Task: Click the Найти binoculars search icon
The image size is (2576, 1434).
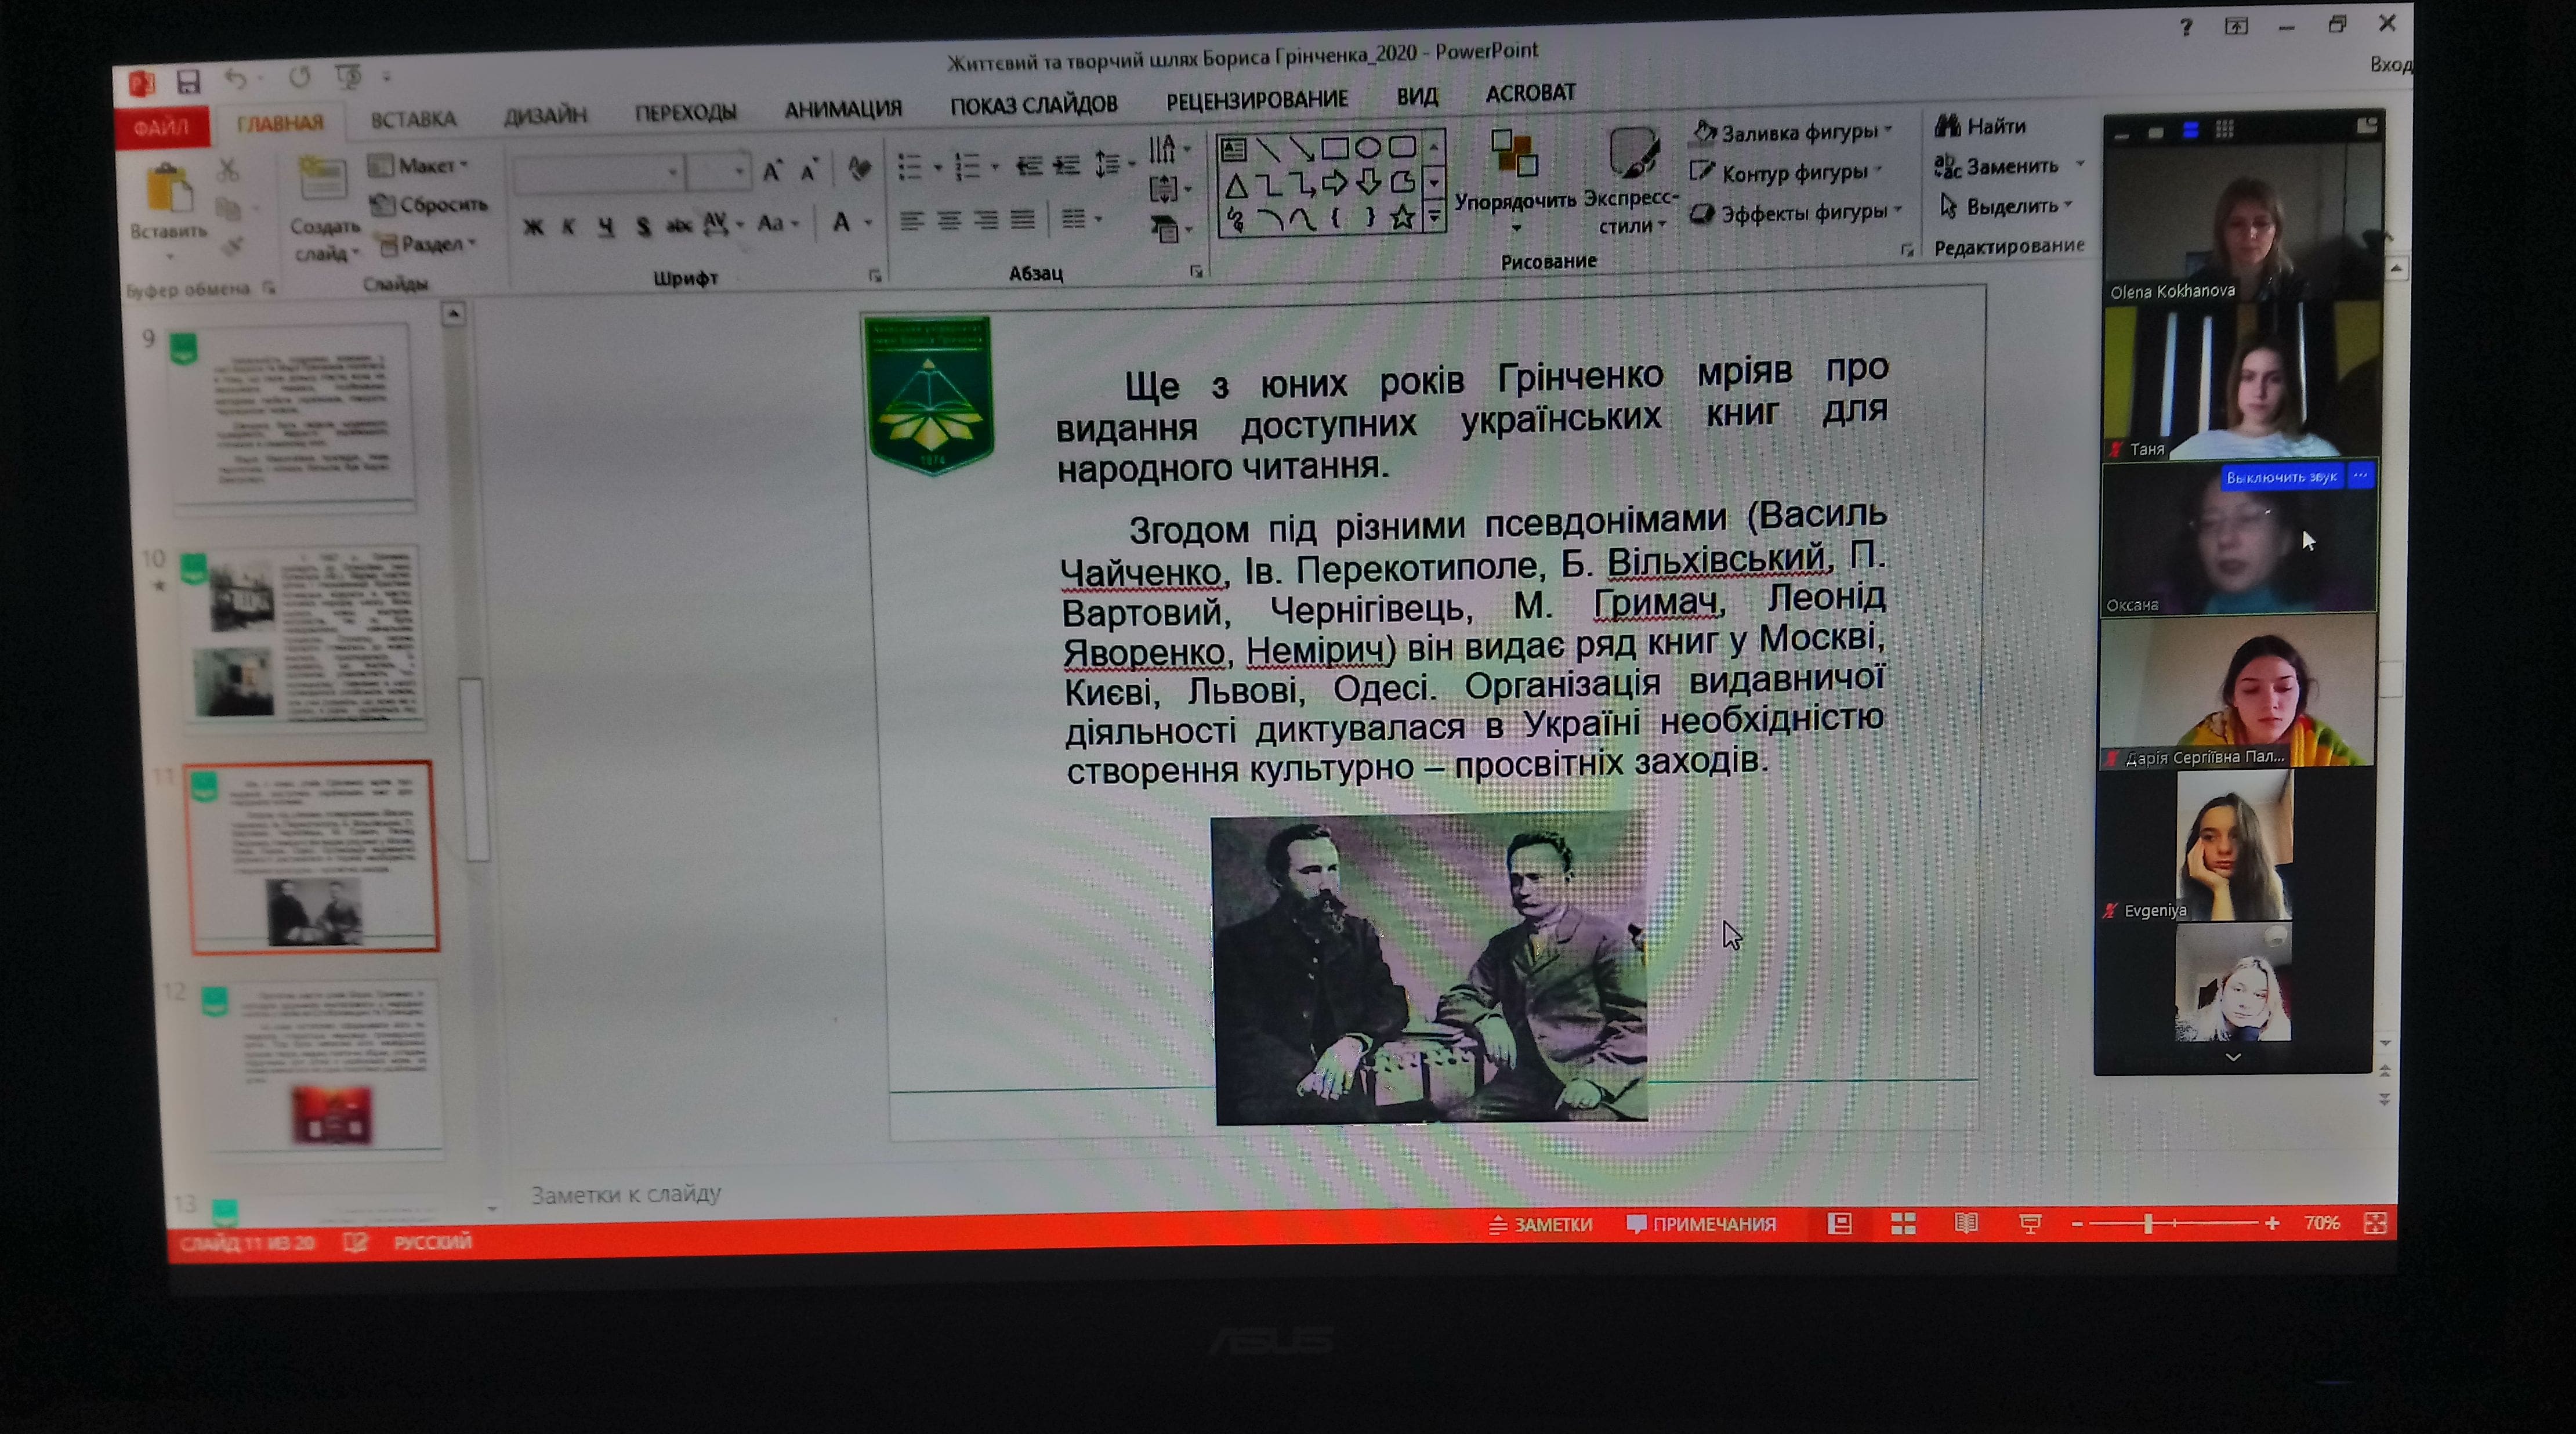Action: [1947, 126]
